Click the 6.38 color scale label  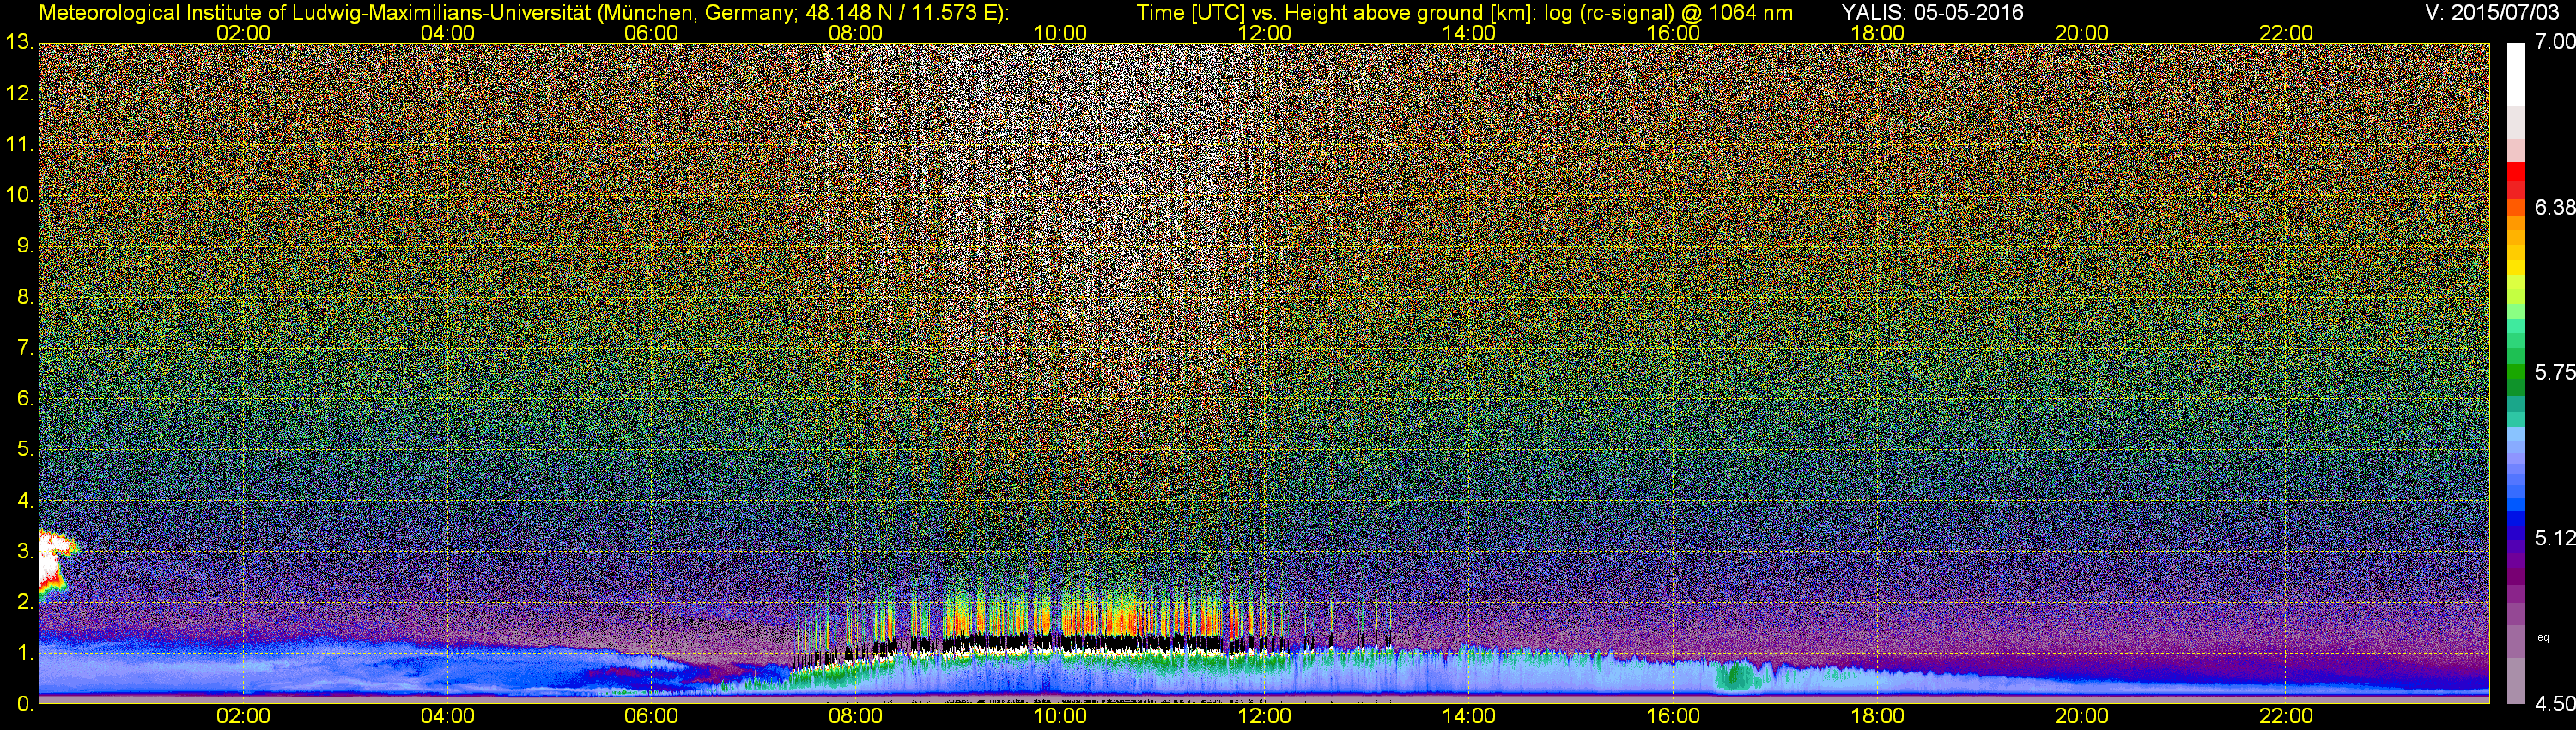click(2554, 208)
